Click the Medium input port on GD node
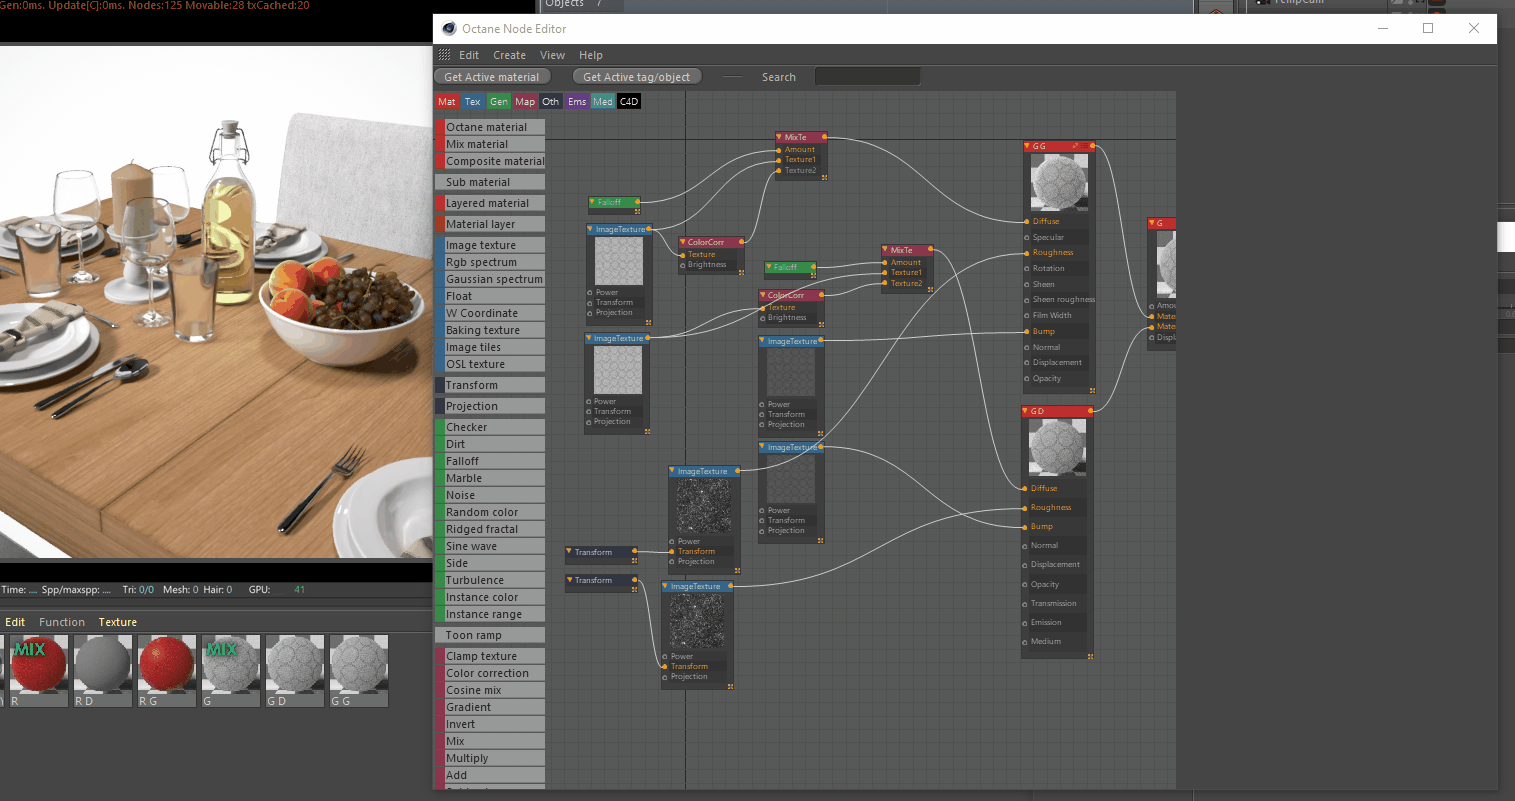 1024,642
